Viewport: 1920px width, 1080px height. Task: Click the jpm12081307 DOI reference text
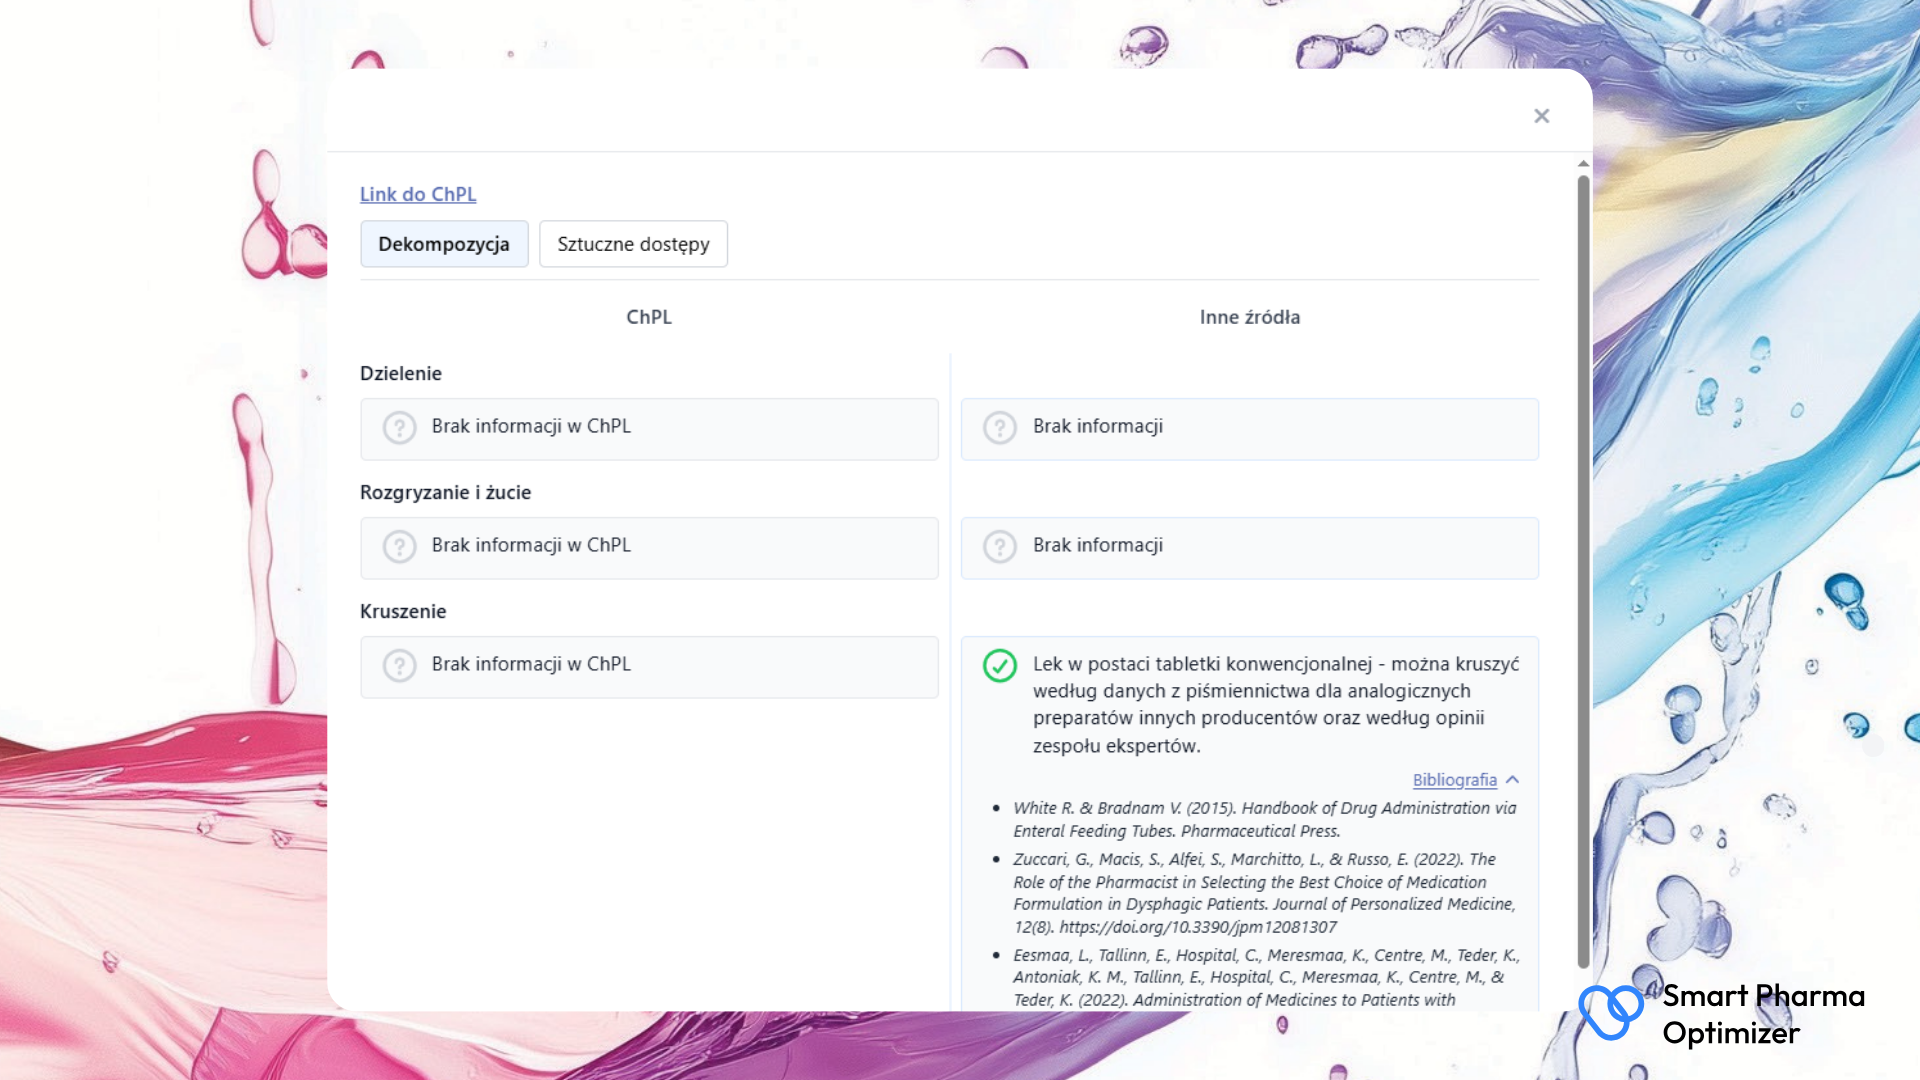(1197, 927)
